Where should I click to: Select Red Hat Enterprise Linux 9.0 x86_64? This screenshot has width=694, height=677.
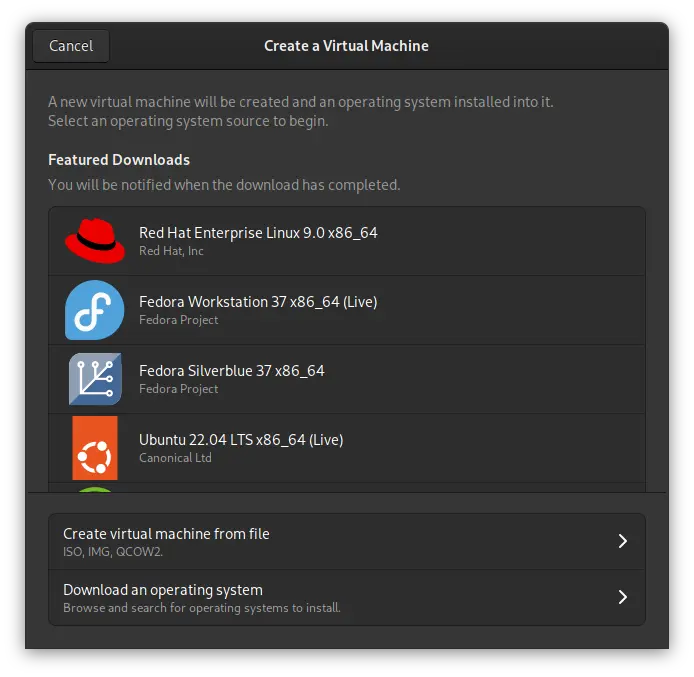347,241
